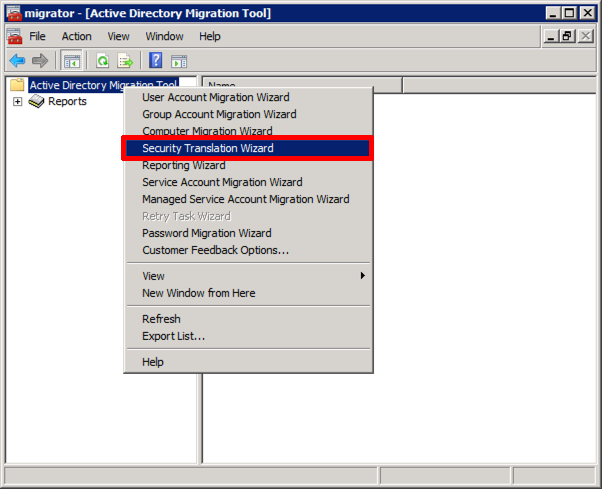Choose Reporting Wizard

coord(248,165)
